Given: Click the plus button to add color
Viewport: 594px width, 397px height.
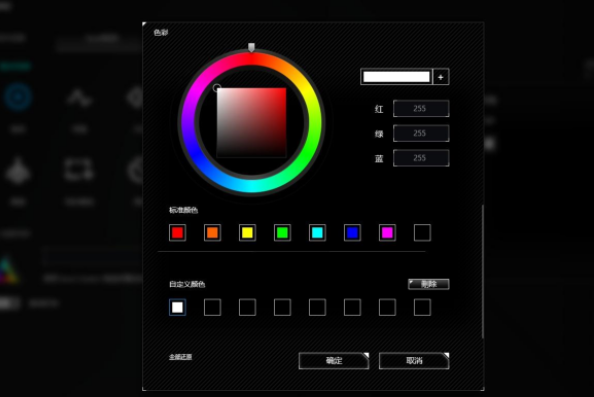Looking at the screenshot, I should pyautogui.click(x=441, y=77).
